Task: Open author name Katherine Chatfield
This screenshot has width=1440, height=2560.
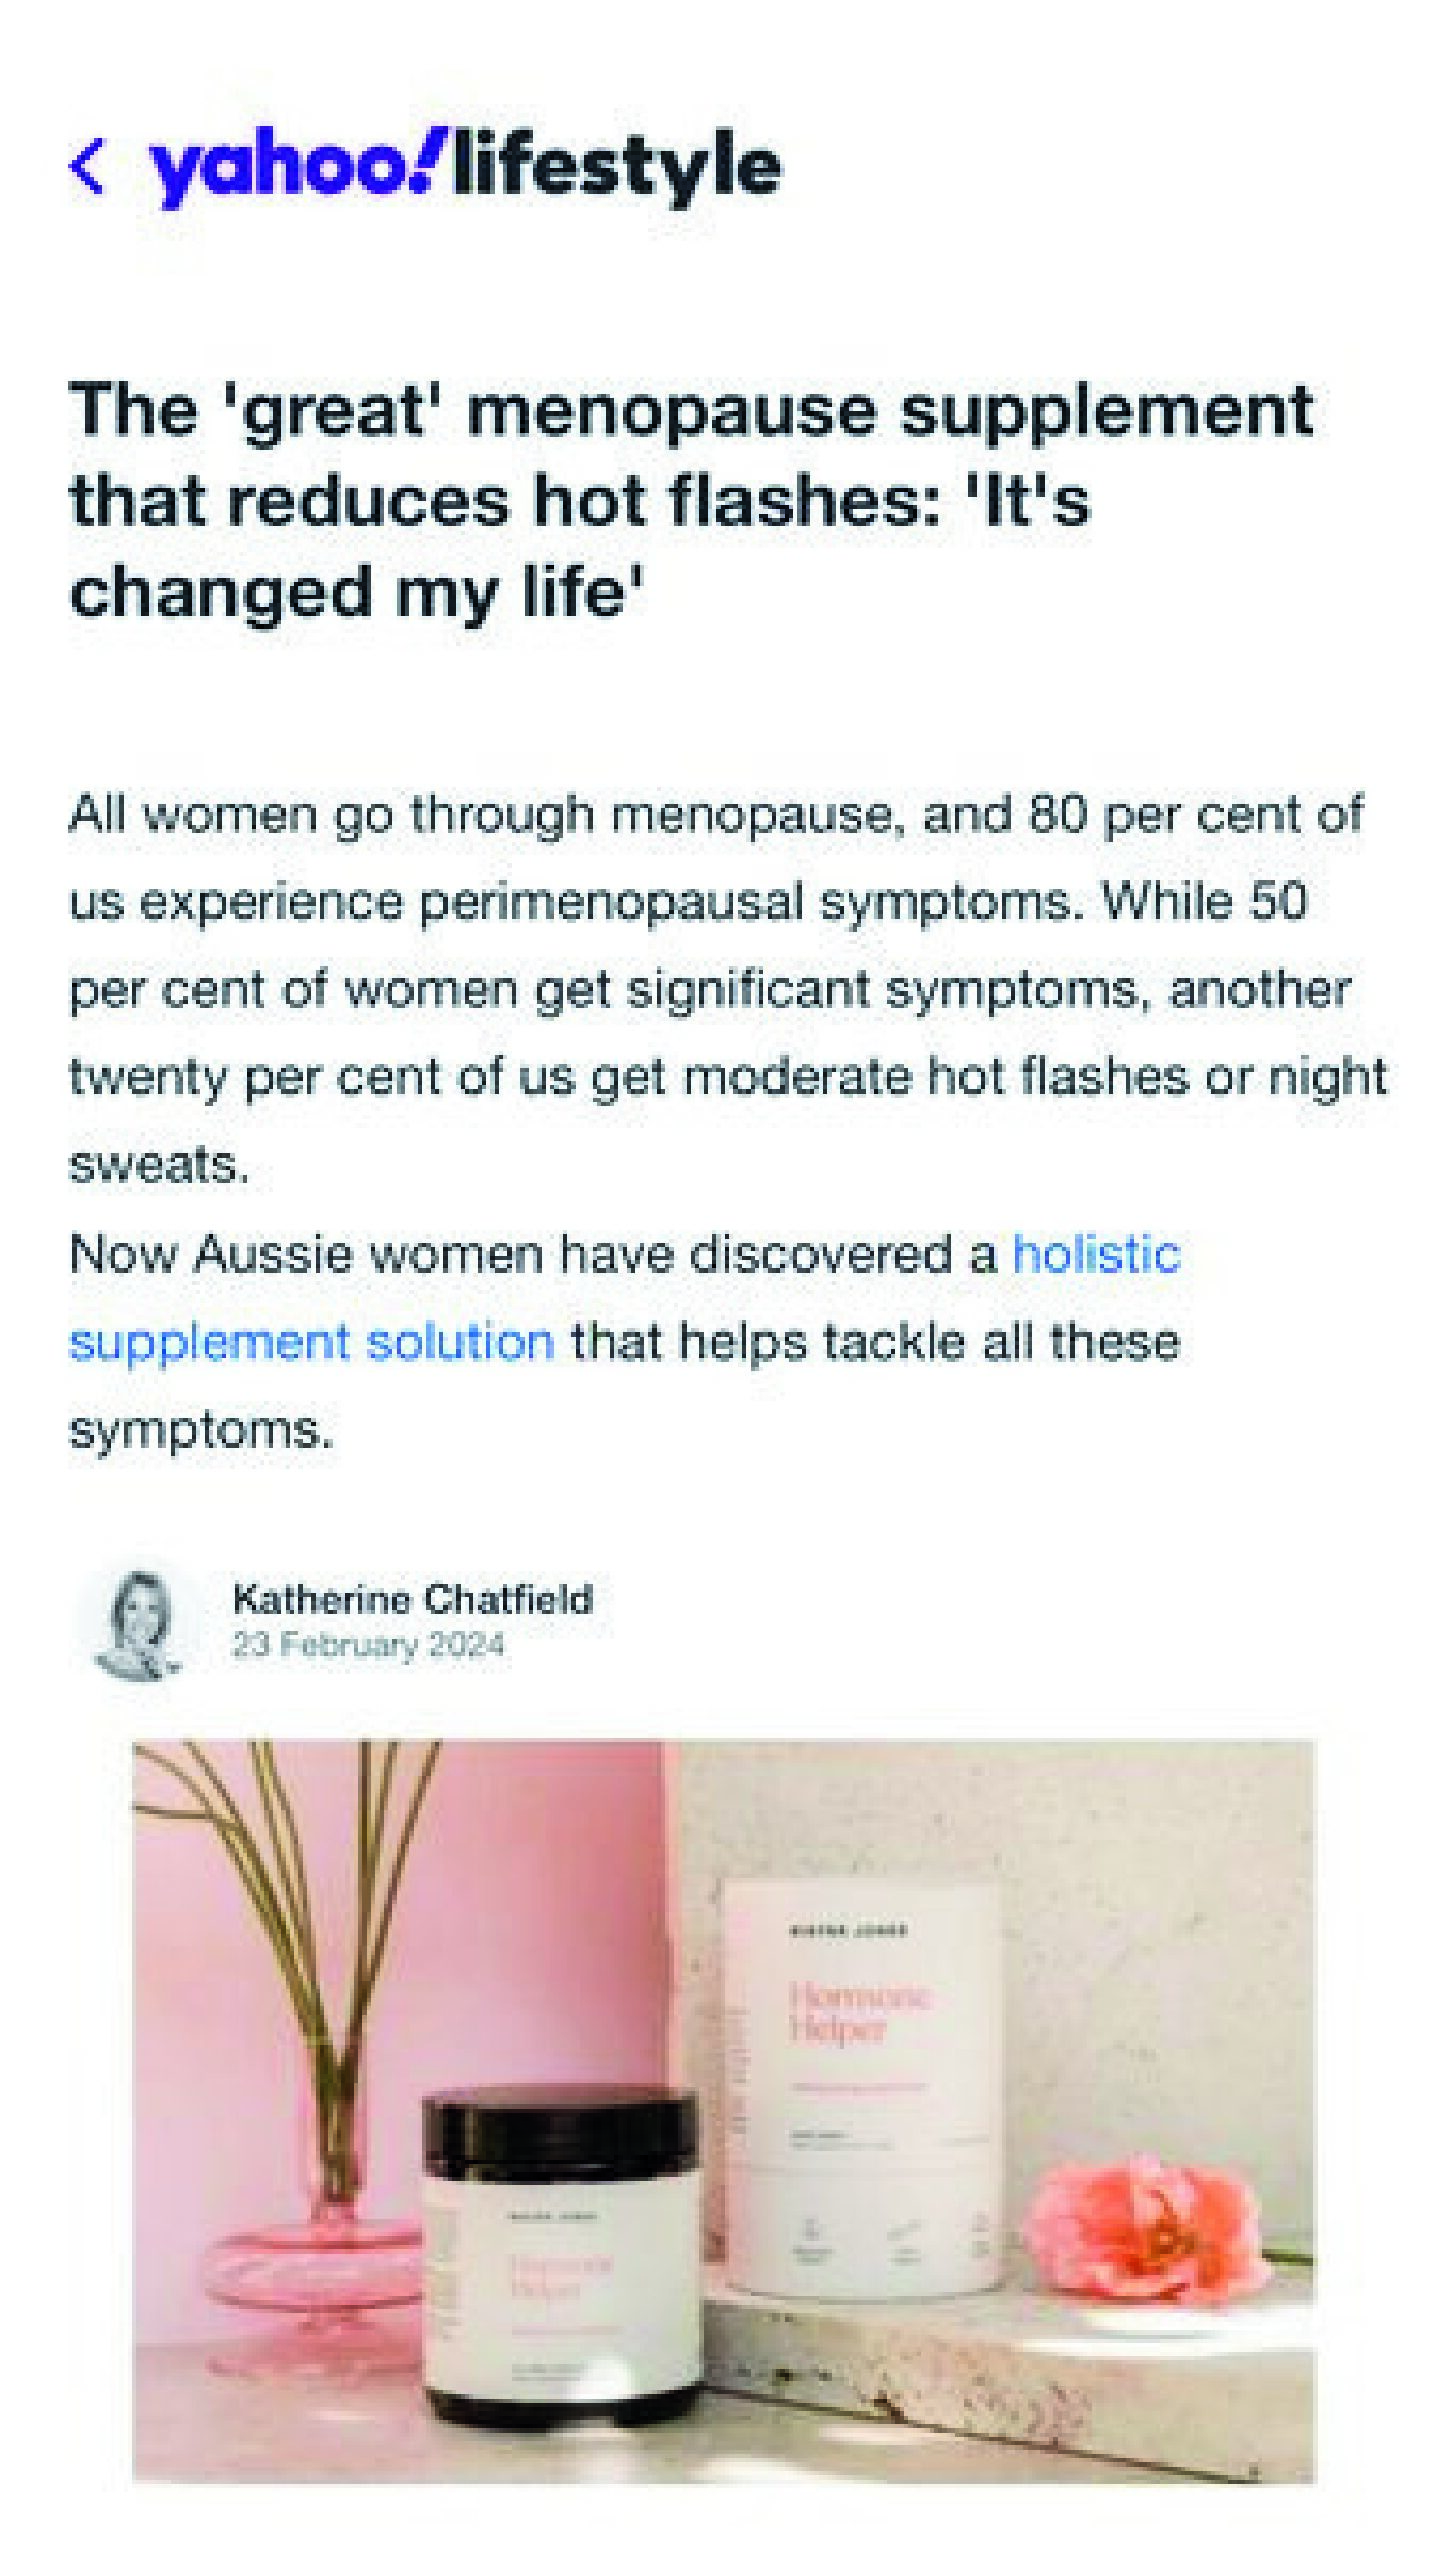Action: 412,1599
